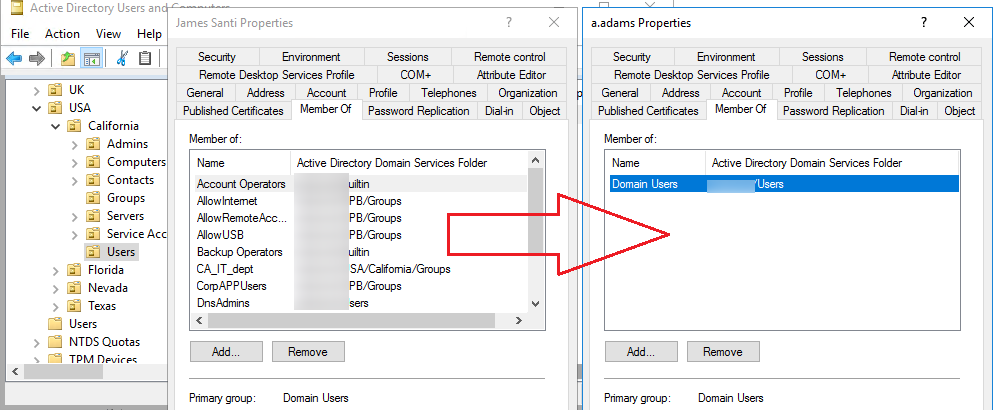The height and width of the screenshot is (410, 993).
Task: Click Add button in a.adams Properties
Action: [640, 352]
